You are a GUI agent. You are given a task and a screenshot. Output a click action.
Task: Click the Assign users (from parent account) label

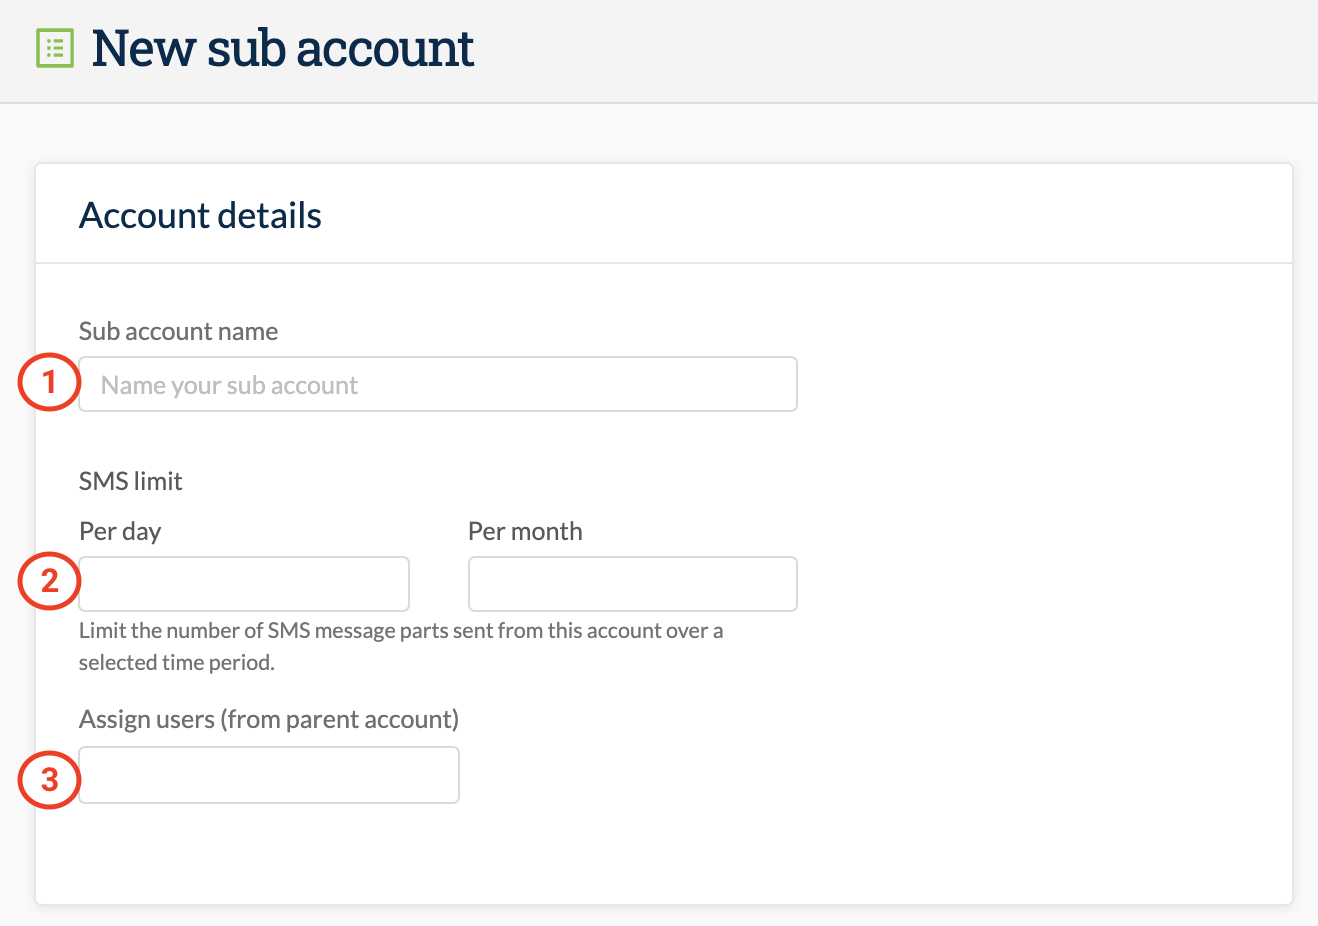pyautogui.click(x=269, y=719)
